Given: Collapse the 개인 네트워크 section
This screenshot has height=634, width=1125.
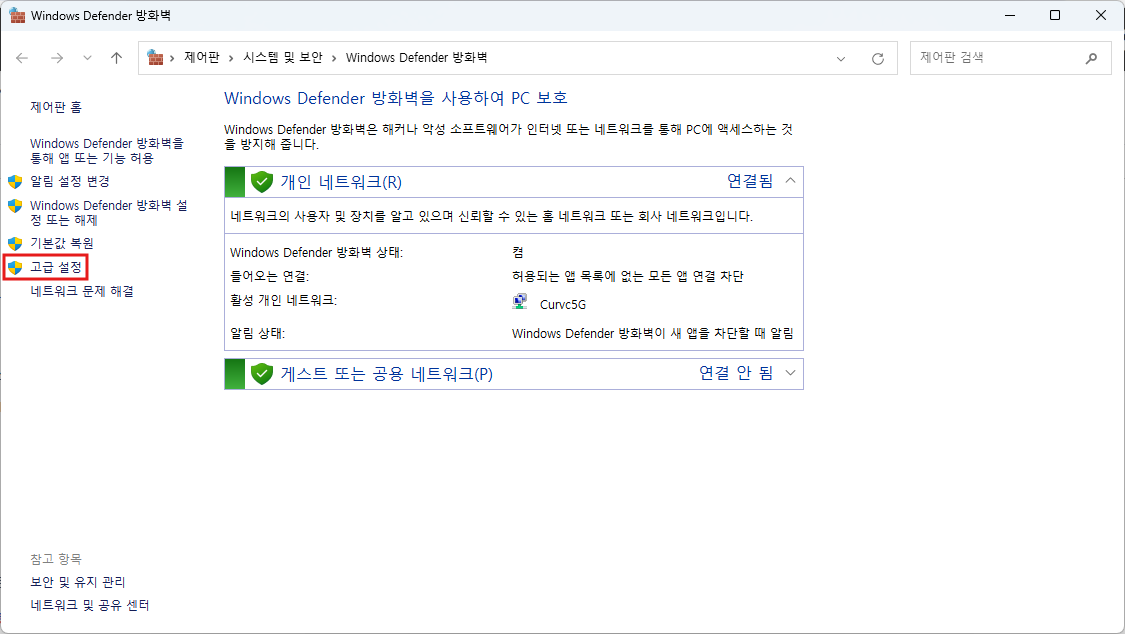Looking at the screenshot, I should coord(790,181).
